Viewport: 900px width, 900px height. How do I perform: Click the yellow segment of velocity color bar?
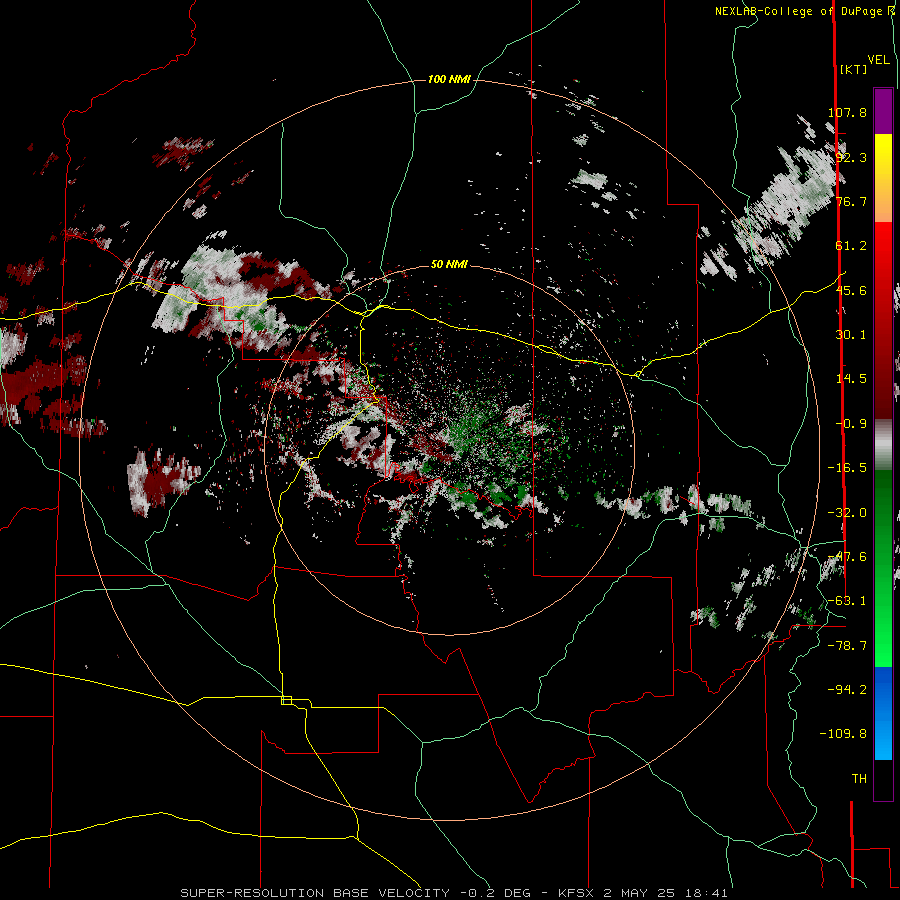pos(883,155)
